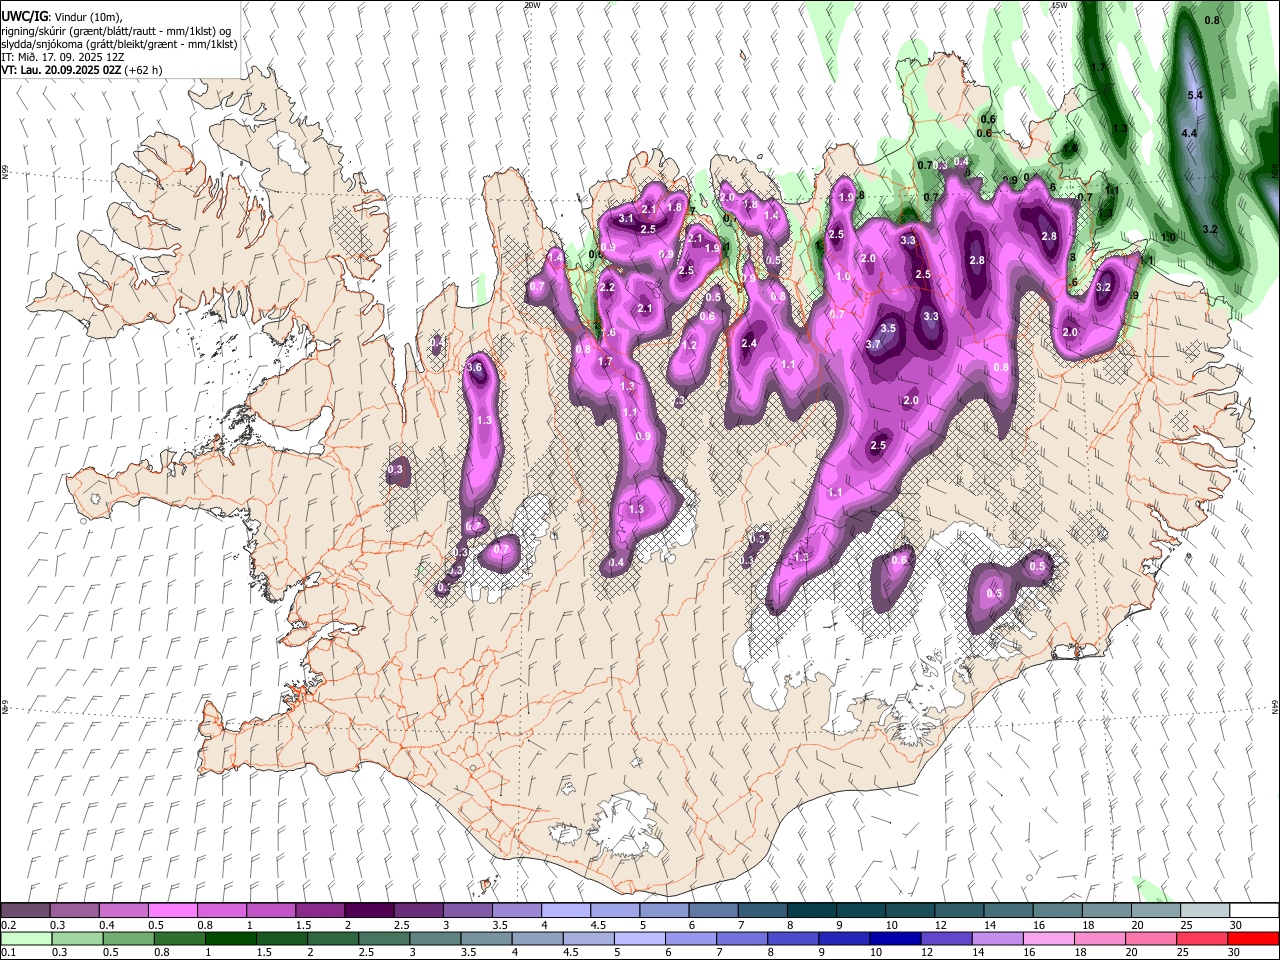
Task: Click the '(+62 h)' forecast offset text
Action: pyautogui.click(x=143, y=70)
